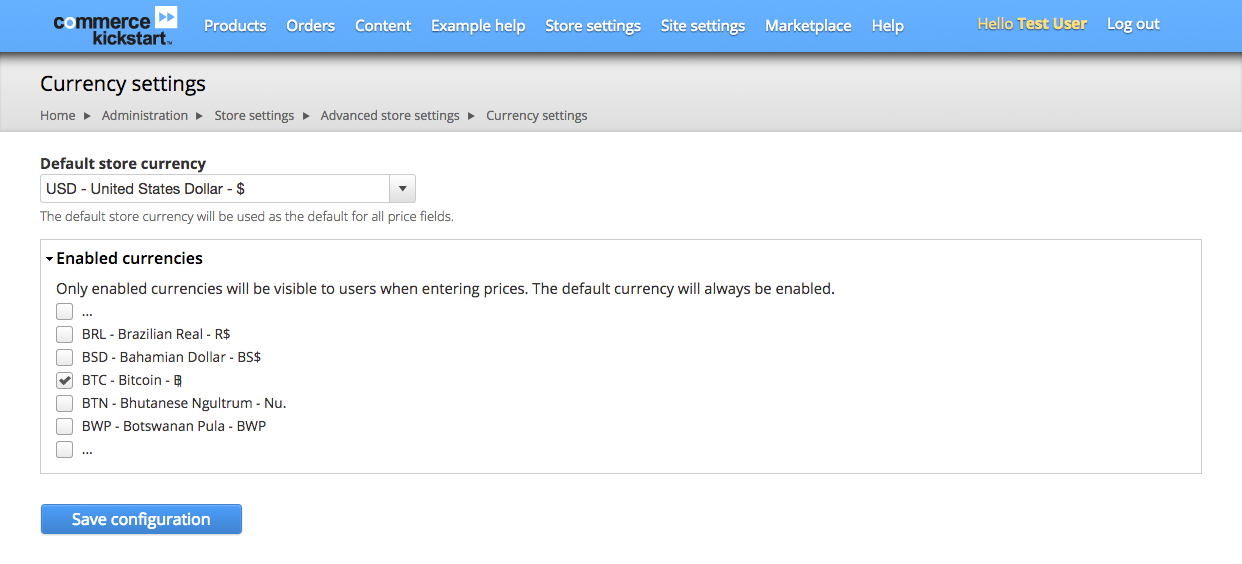Enable BWP - Botswanan Pula currency
Image resolution: width=1242 pixels, height=564 pixels.
[x=64, y=426]
